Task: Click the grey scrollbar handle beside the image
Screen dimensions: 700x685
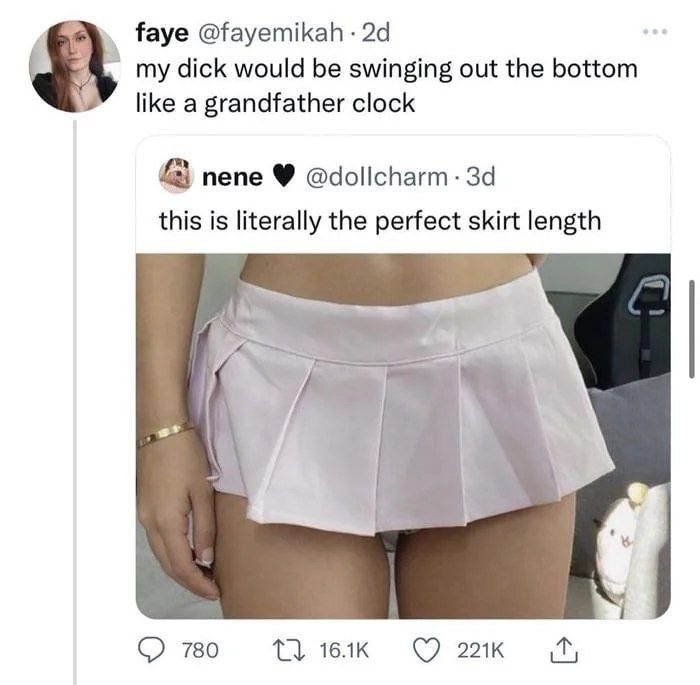Action: coord(692,329)
